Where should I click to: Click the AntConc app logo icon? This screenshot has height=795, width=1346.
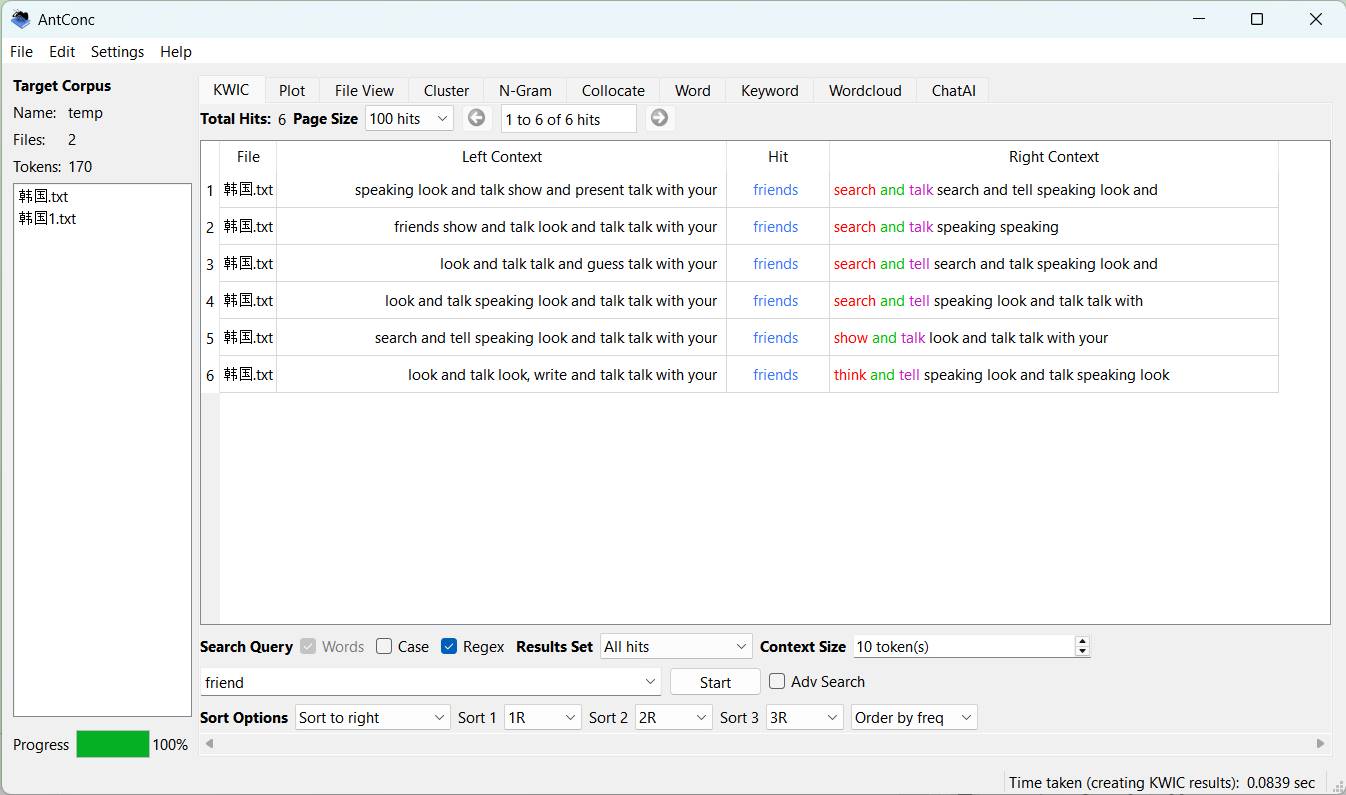(x=20, y=19)
